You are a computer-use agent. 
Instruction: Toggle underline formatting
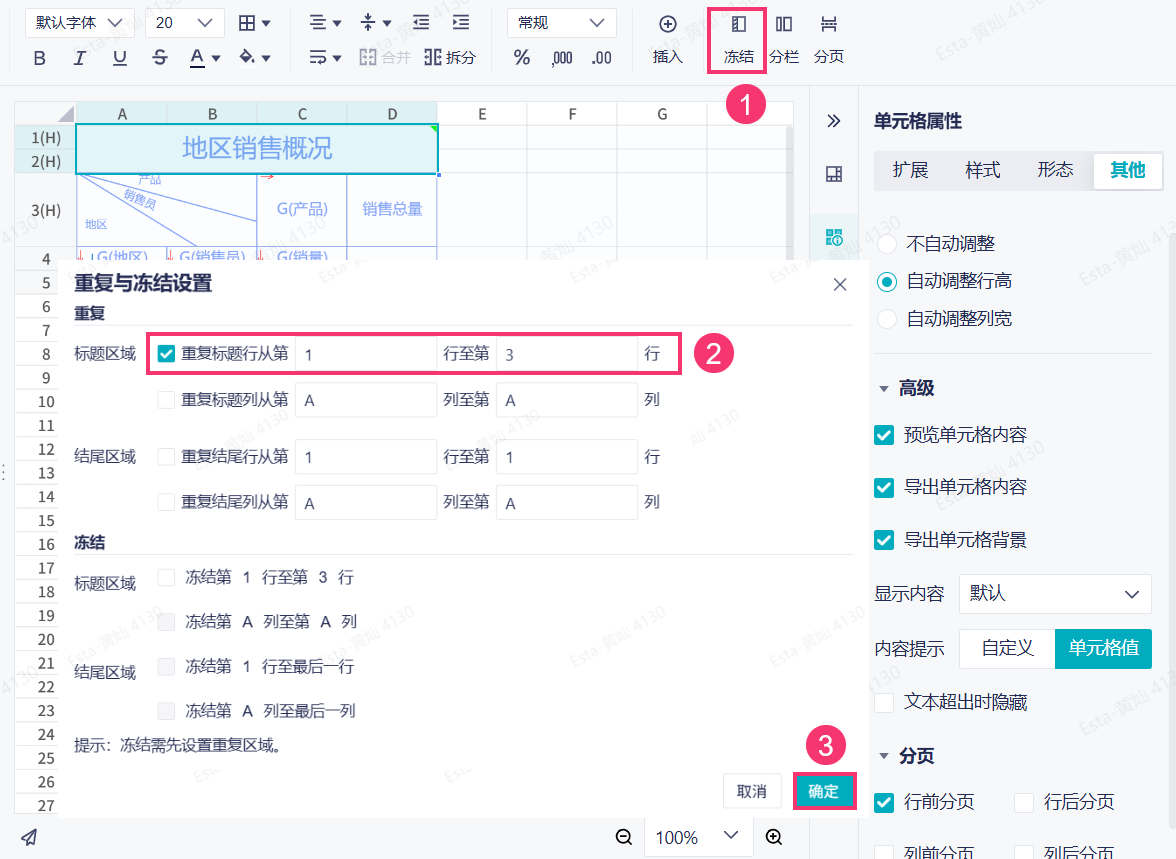(119, 58)
